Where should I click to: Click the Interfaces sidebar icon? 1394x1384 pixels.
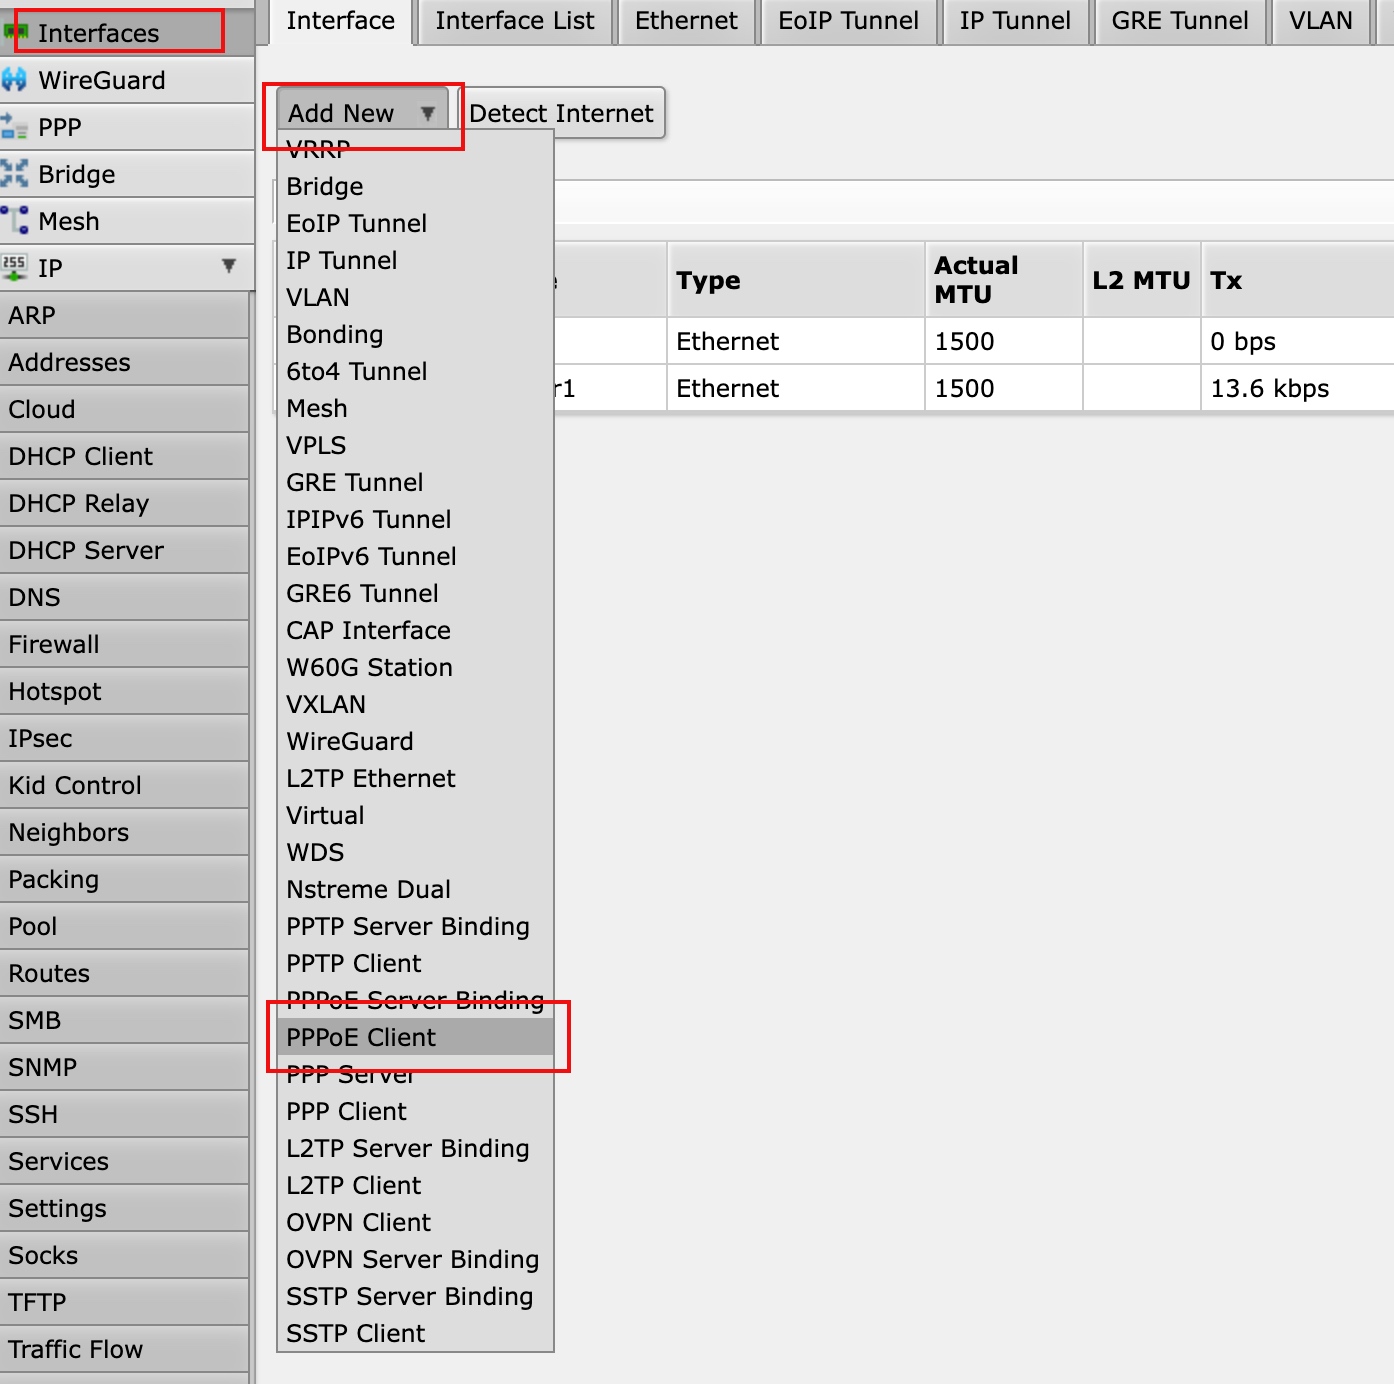[15, 33]
